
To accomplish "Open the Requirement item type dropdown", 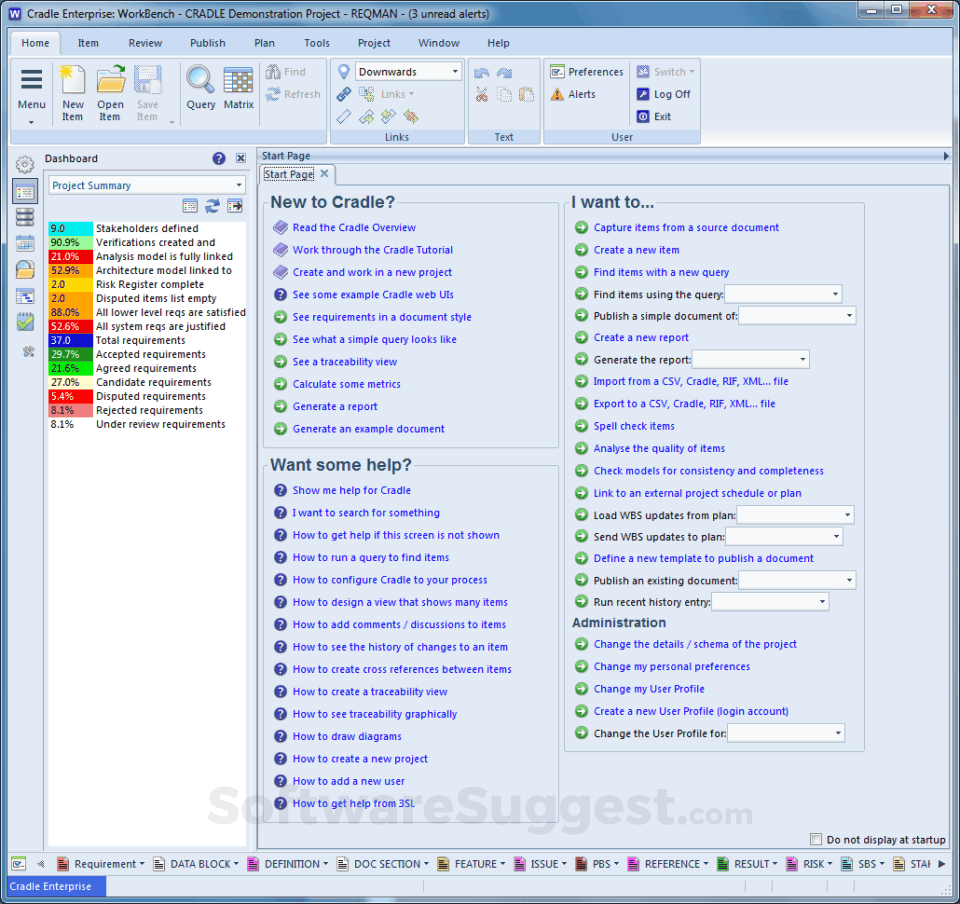I will coord(142,864).
